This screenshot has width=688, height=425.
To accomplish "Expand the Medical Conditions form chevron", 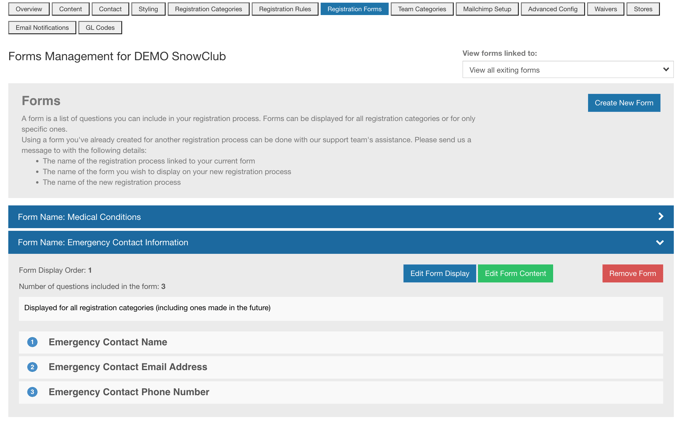I will tap(660, 217).
